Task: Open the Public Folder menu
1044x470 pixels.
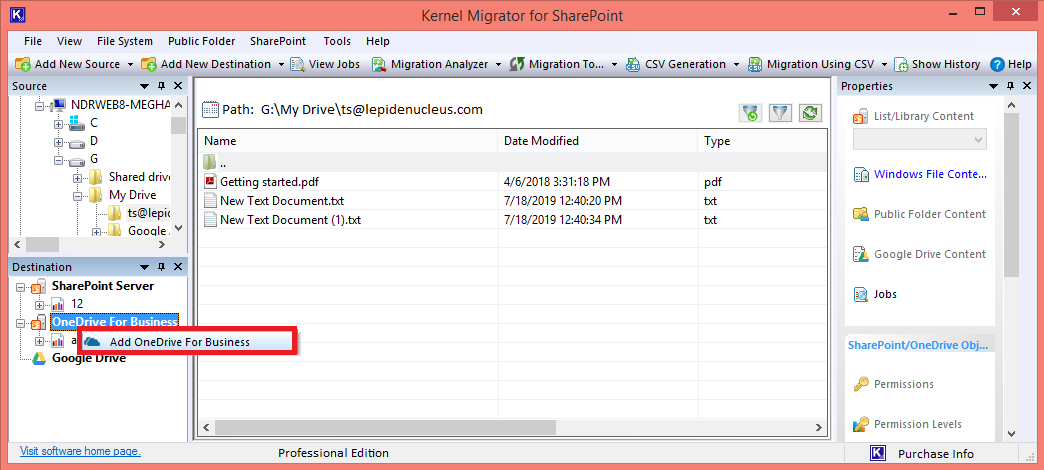Action: tap(201, 41)
